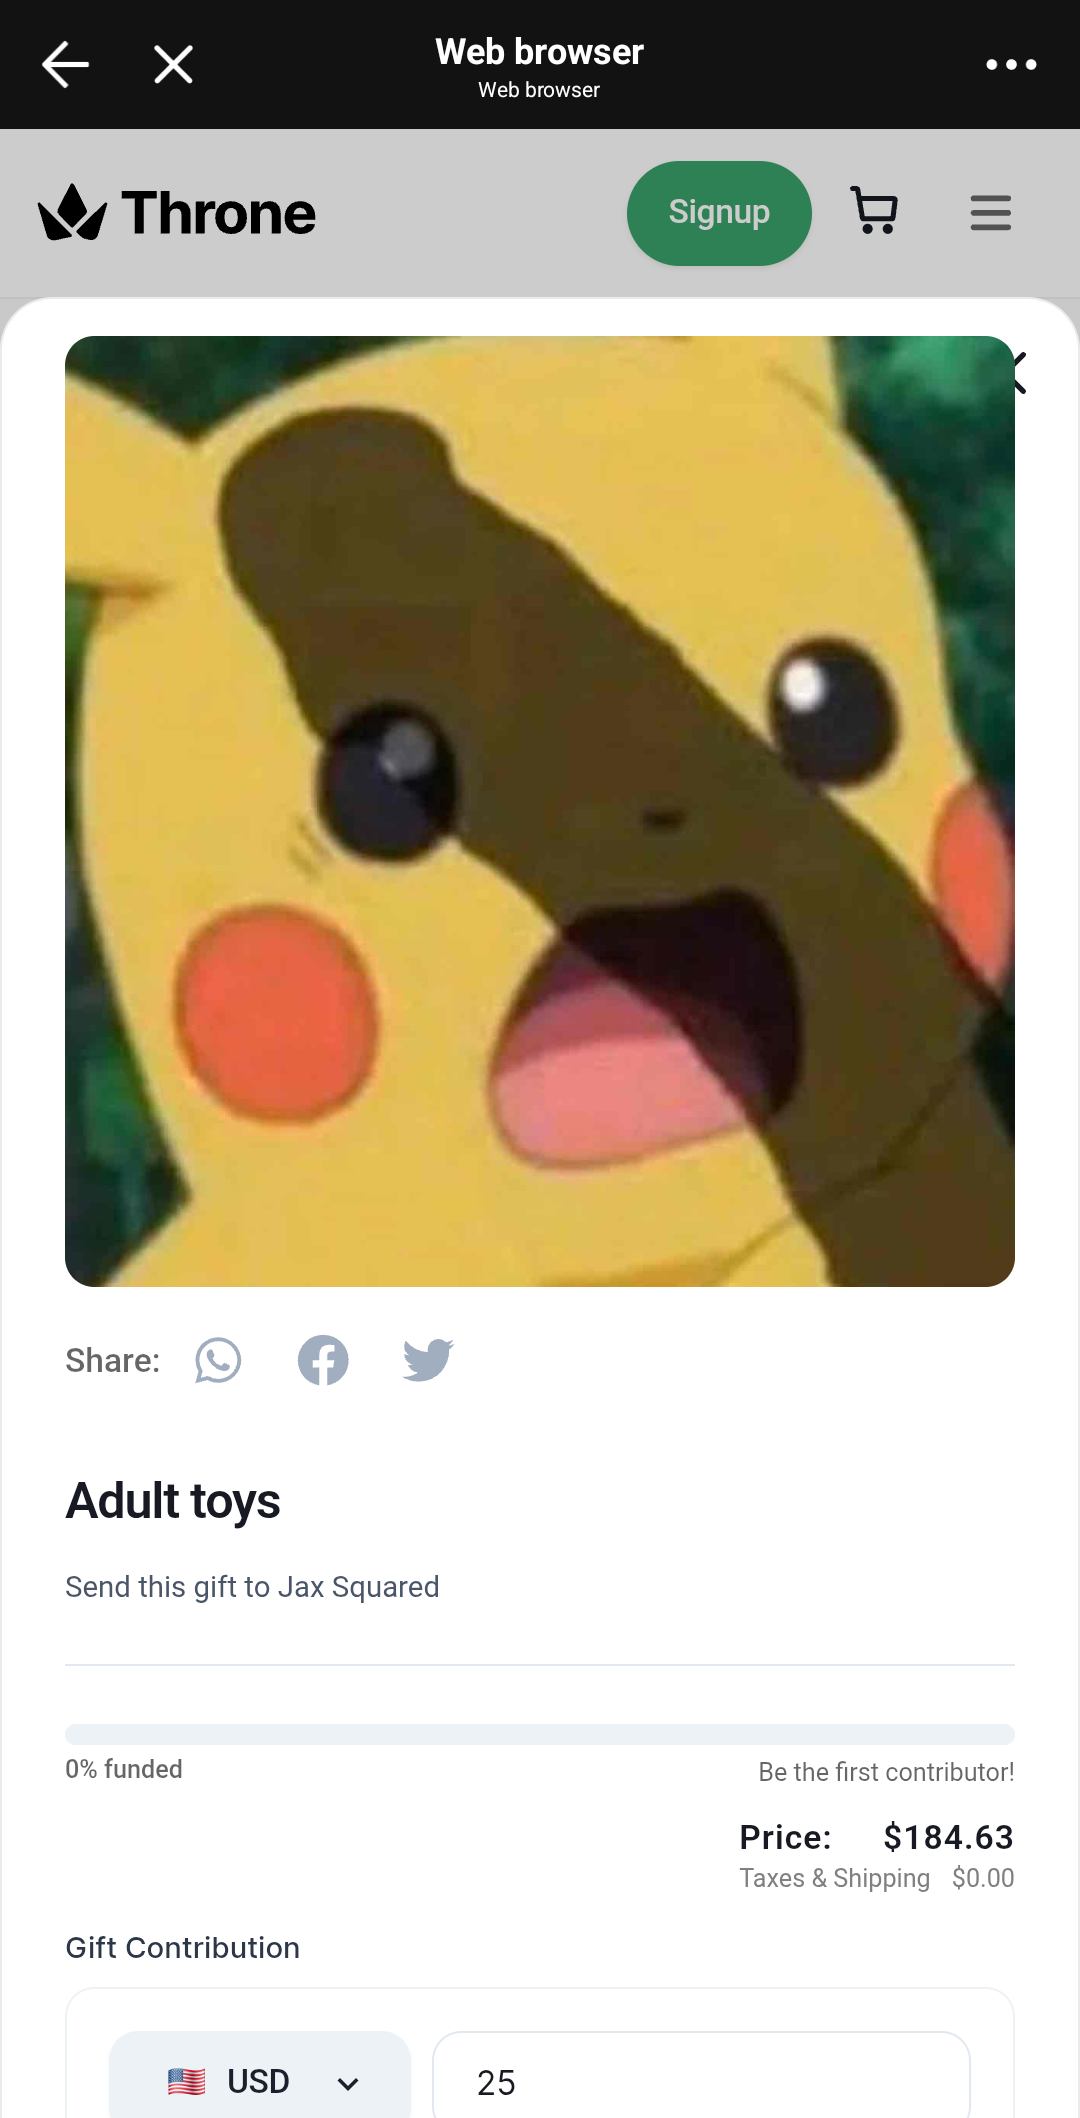Share this gift via WhatsApp
The image size is (1080, 2118).
(218, 1360)
